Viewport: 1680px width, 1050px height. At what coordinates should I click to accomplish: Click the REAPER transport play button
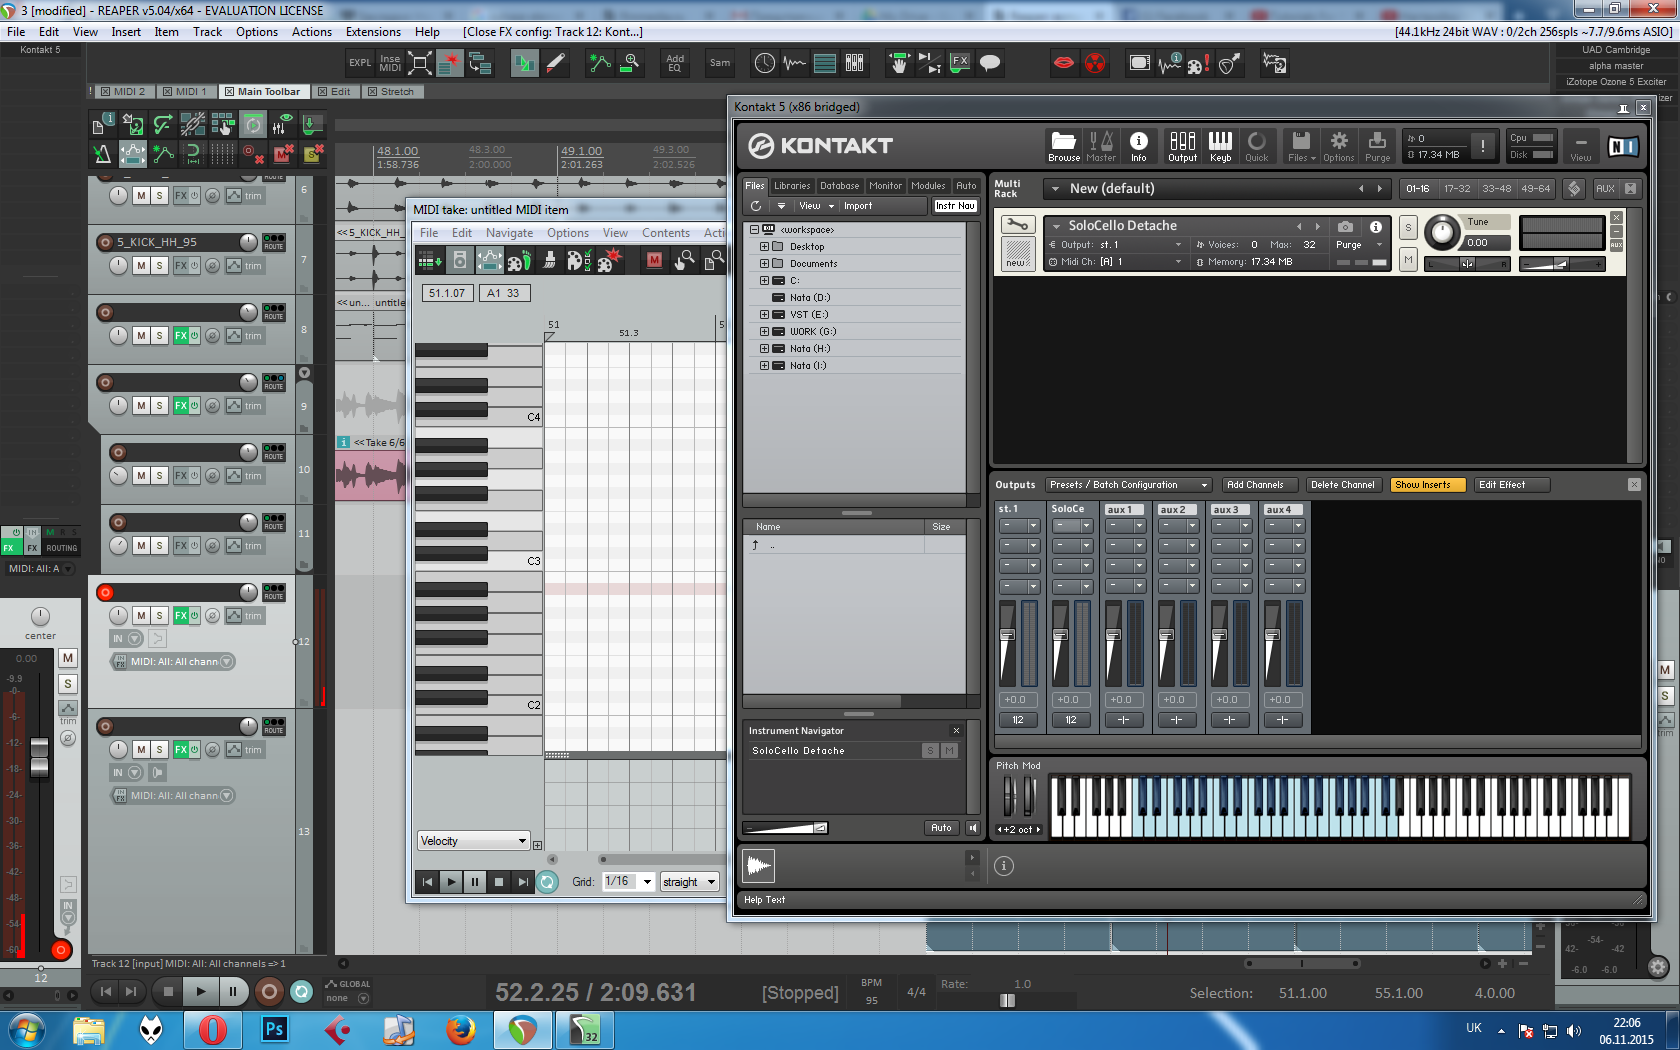point(201,992)
